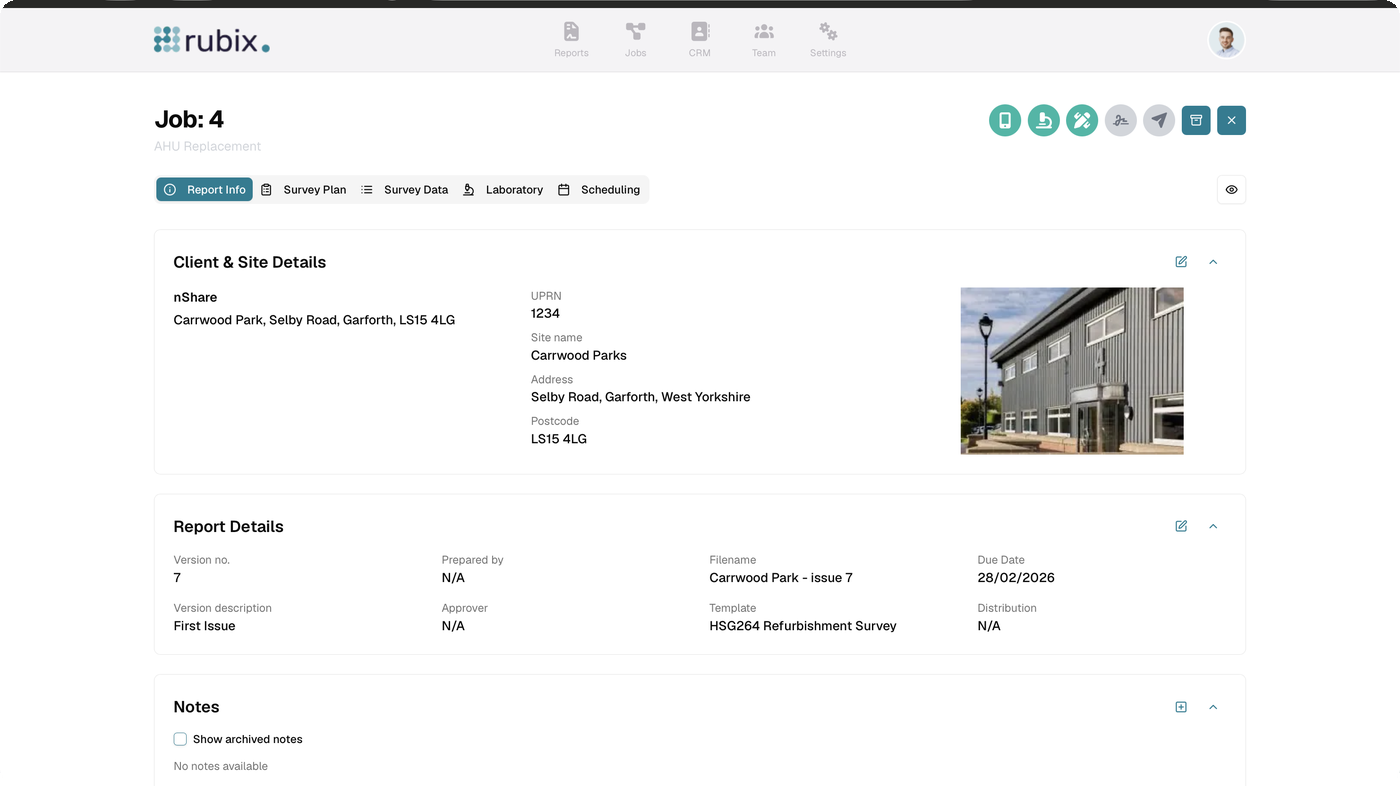Go to Jobs in the top navigation
The height and width of the screenshot is (786, 1400).
[x=636, y=40]
